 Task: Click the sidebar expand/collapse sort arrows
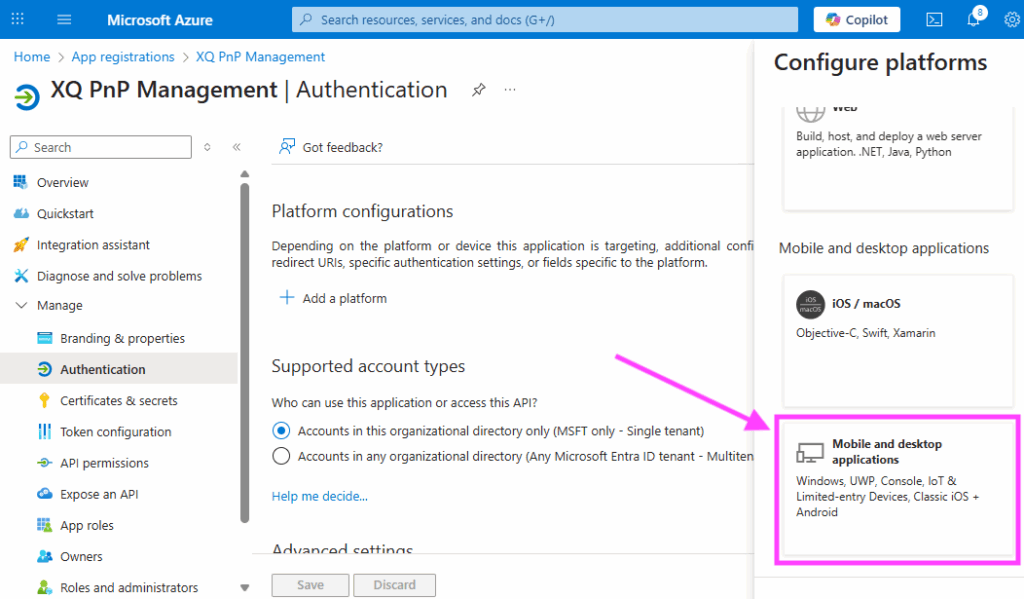pyautogui.click(x=207, y=147)
